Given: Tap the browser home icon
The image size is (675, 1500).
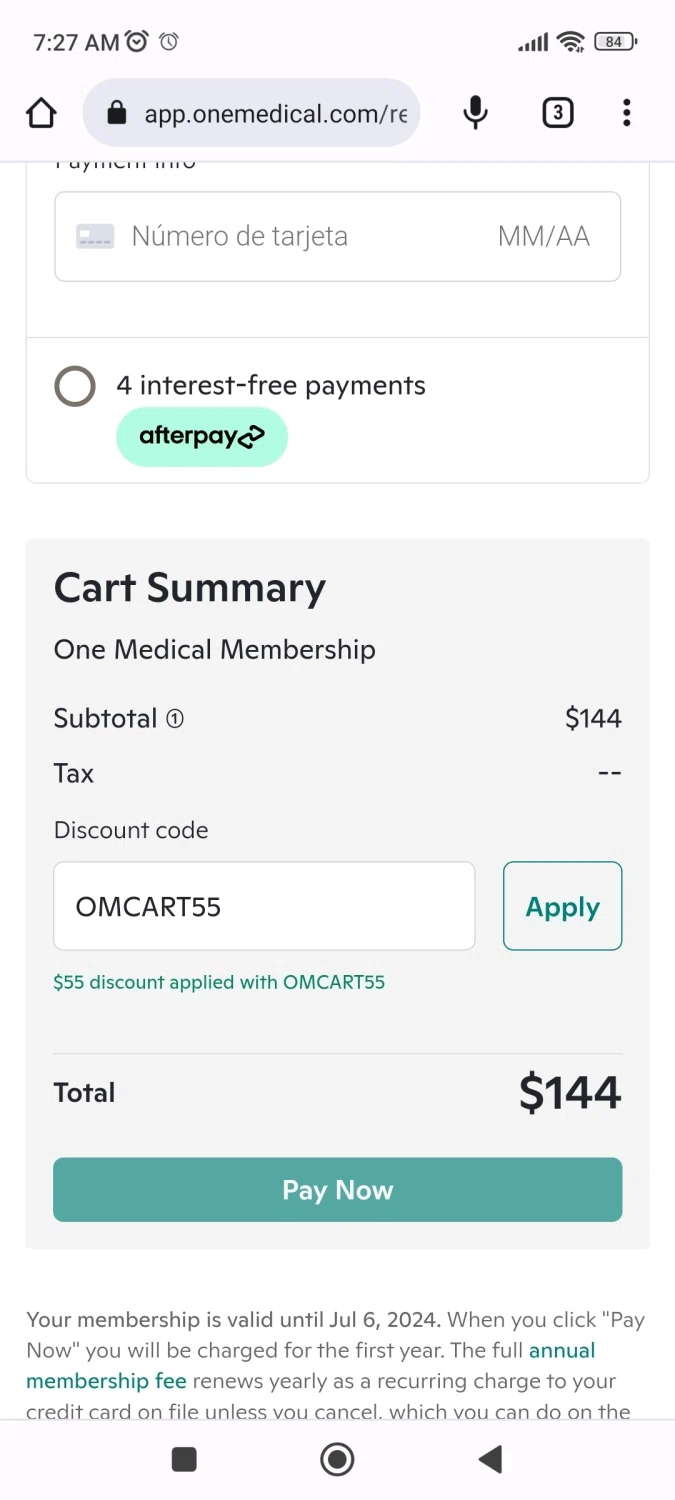Looking at the screenshot, I should coord(41,113).
